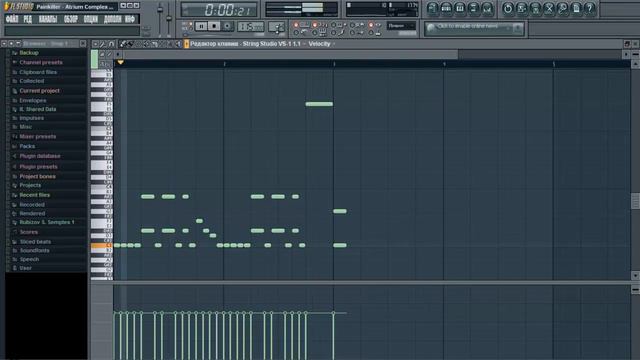Show the Browser using toolbar shortcut icon

tap(474, 8)
